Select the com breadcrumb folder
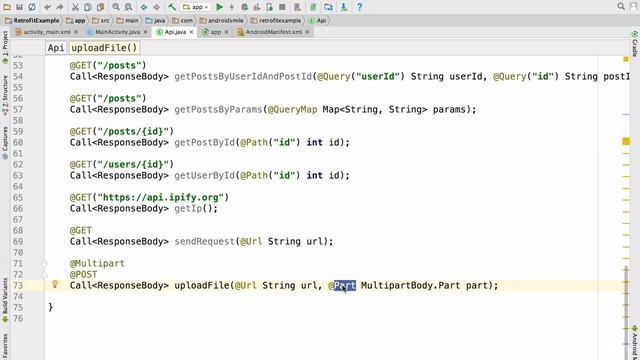This screenshot has width=640, height=360. point(182,20)
